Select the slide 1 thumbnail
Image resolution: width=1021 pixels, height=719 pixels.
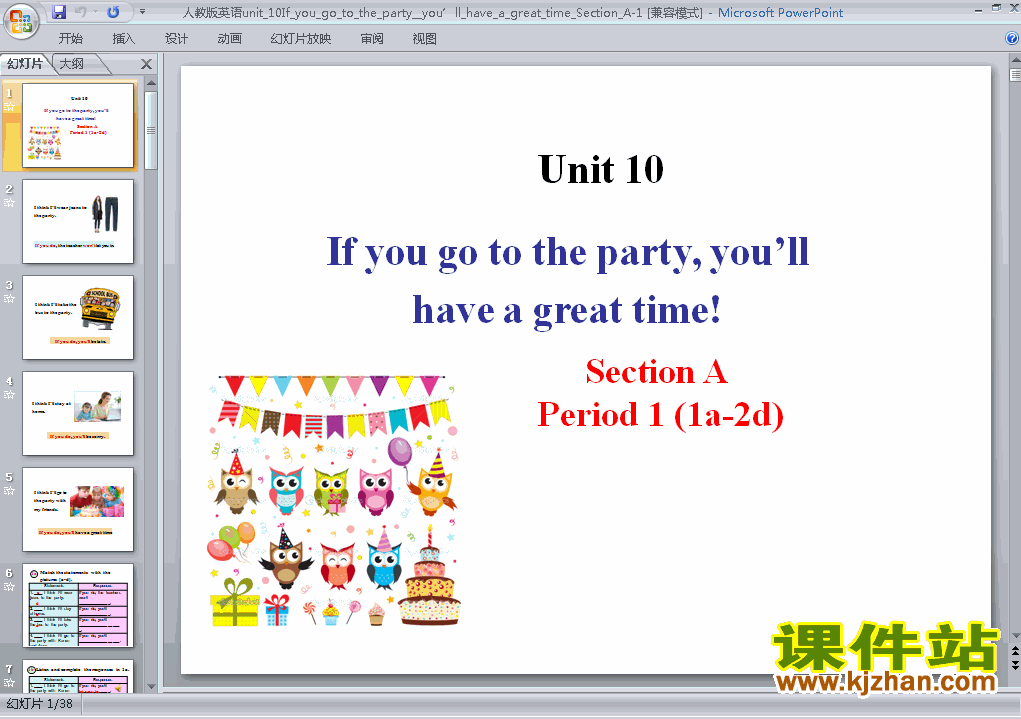point(78,125)
